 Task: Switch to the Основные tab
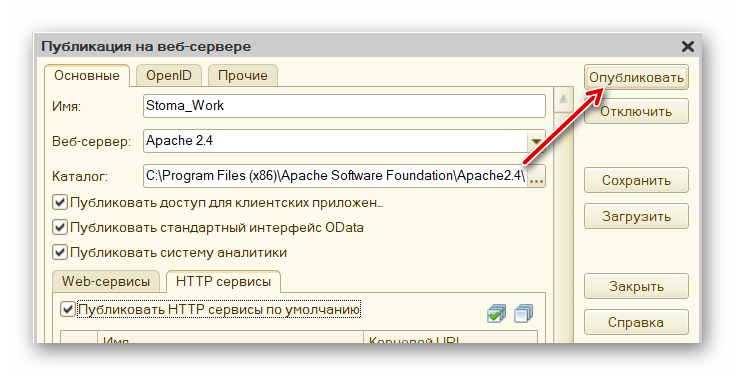pyautogui.click(x=87, y=76)
